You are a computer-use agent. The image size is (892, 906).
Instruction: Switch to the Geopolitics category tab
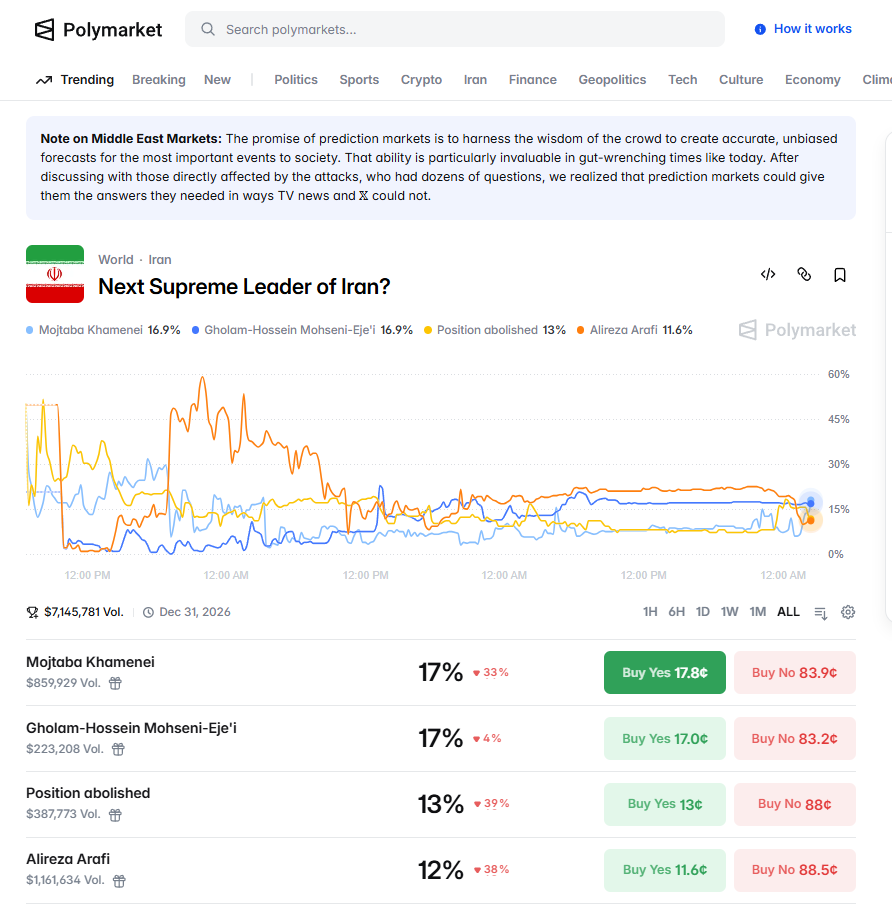(612, 80)
